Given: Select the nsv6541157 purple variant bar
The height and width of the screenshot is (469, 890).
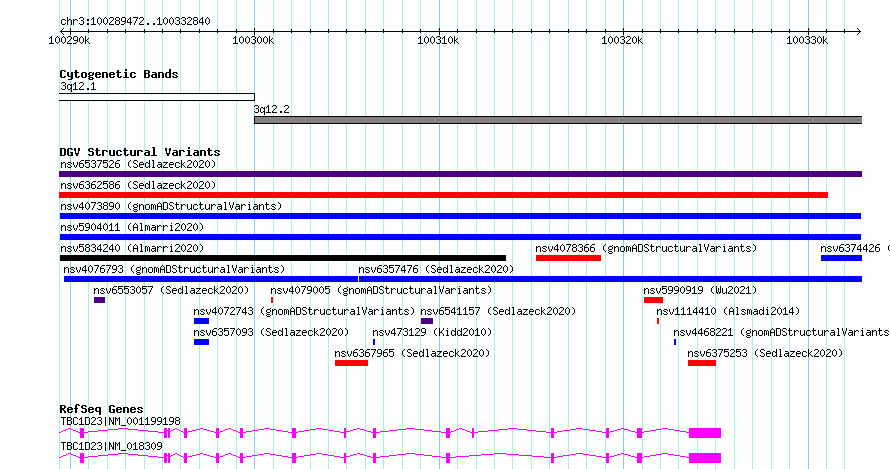Looking at the screenshot, I should pyautogui.click(x=427, y=321).
